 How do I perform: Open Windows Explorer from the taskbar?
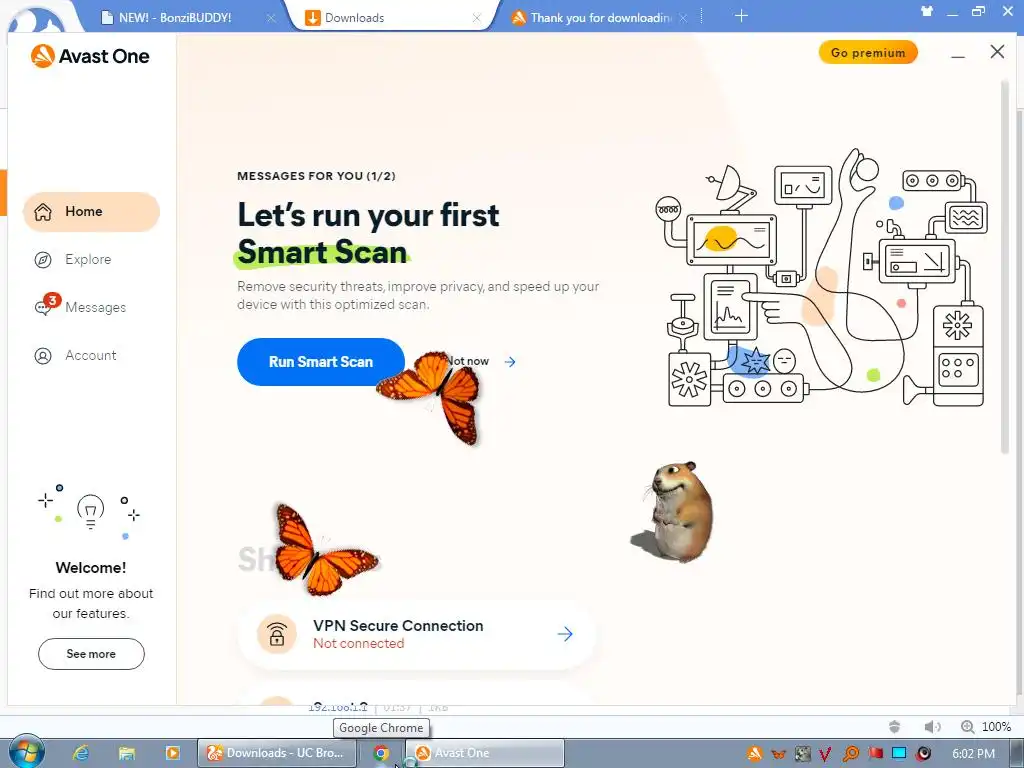[127, 753]
